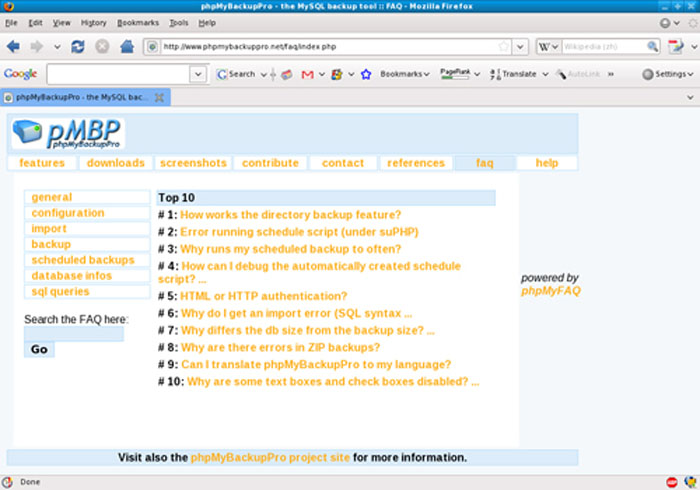Open the search engine selector dropdown

coord(548,46)
